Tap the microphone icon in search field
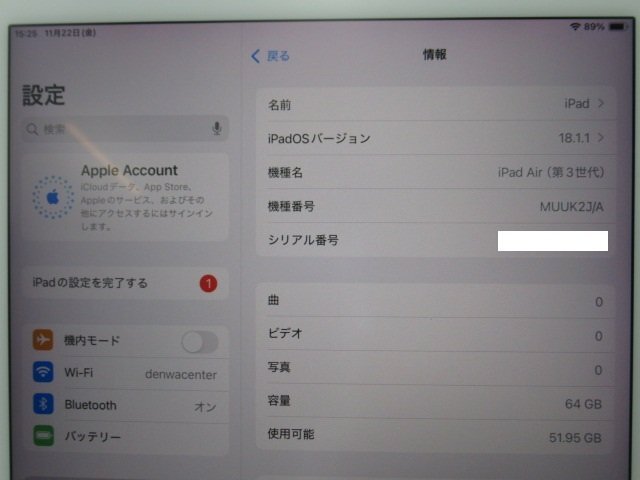 click(217, 128)
